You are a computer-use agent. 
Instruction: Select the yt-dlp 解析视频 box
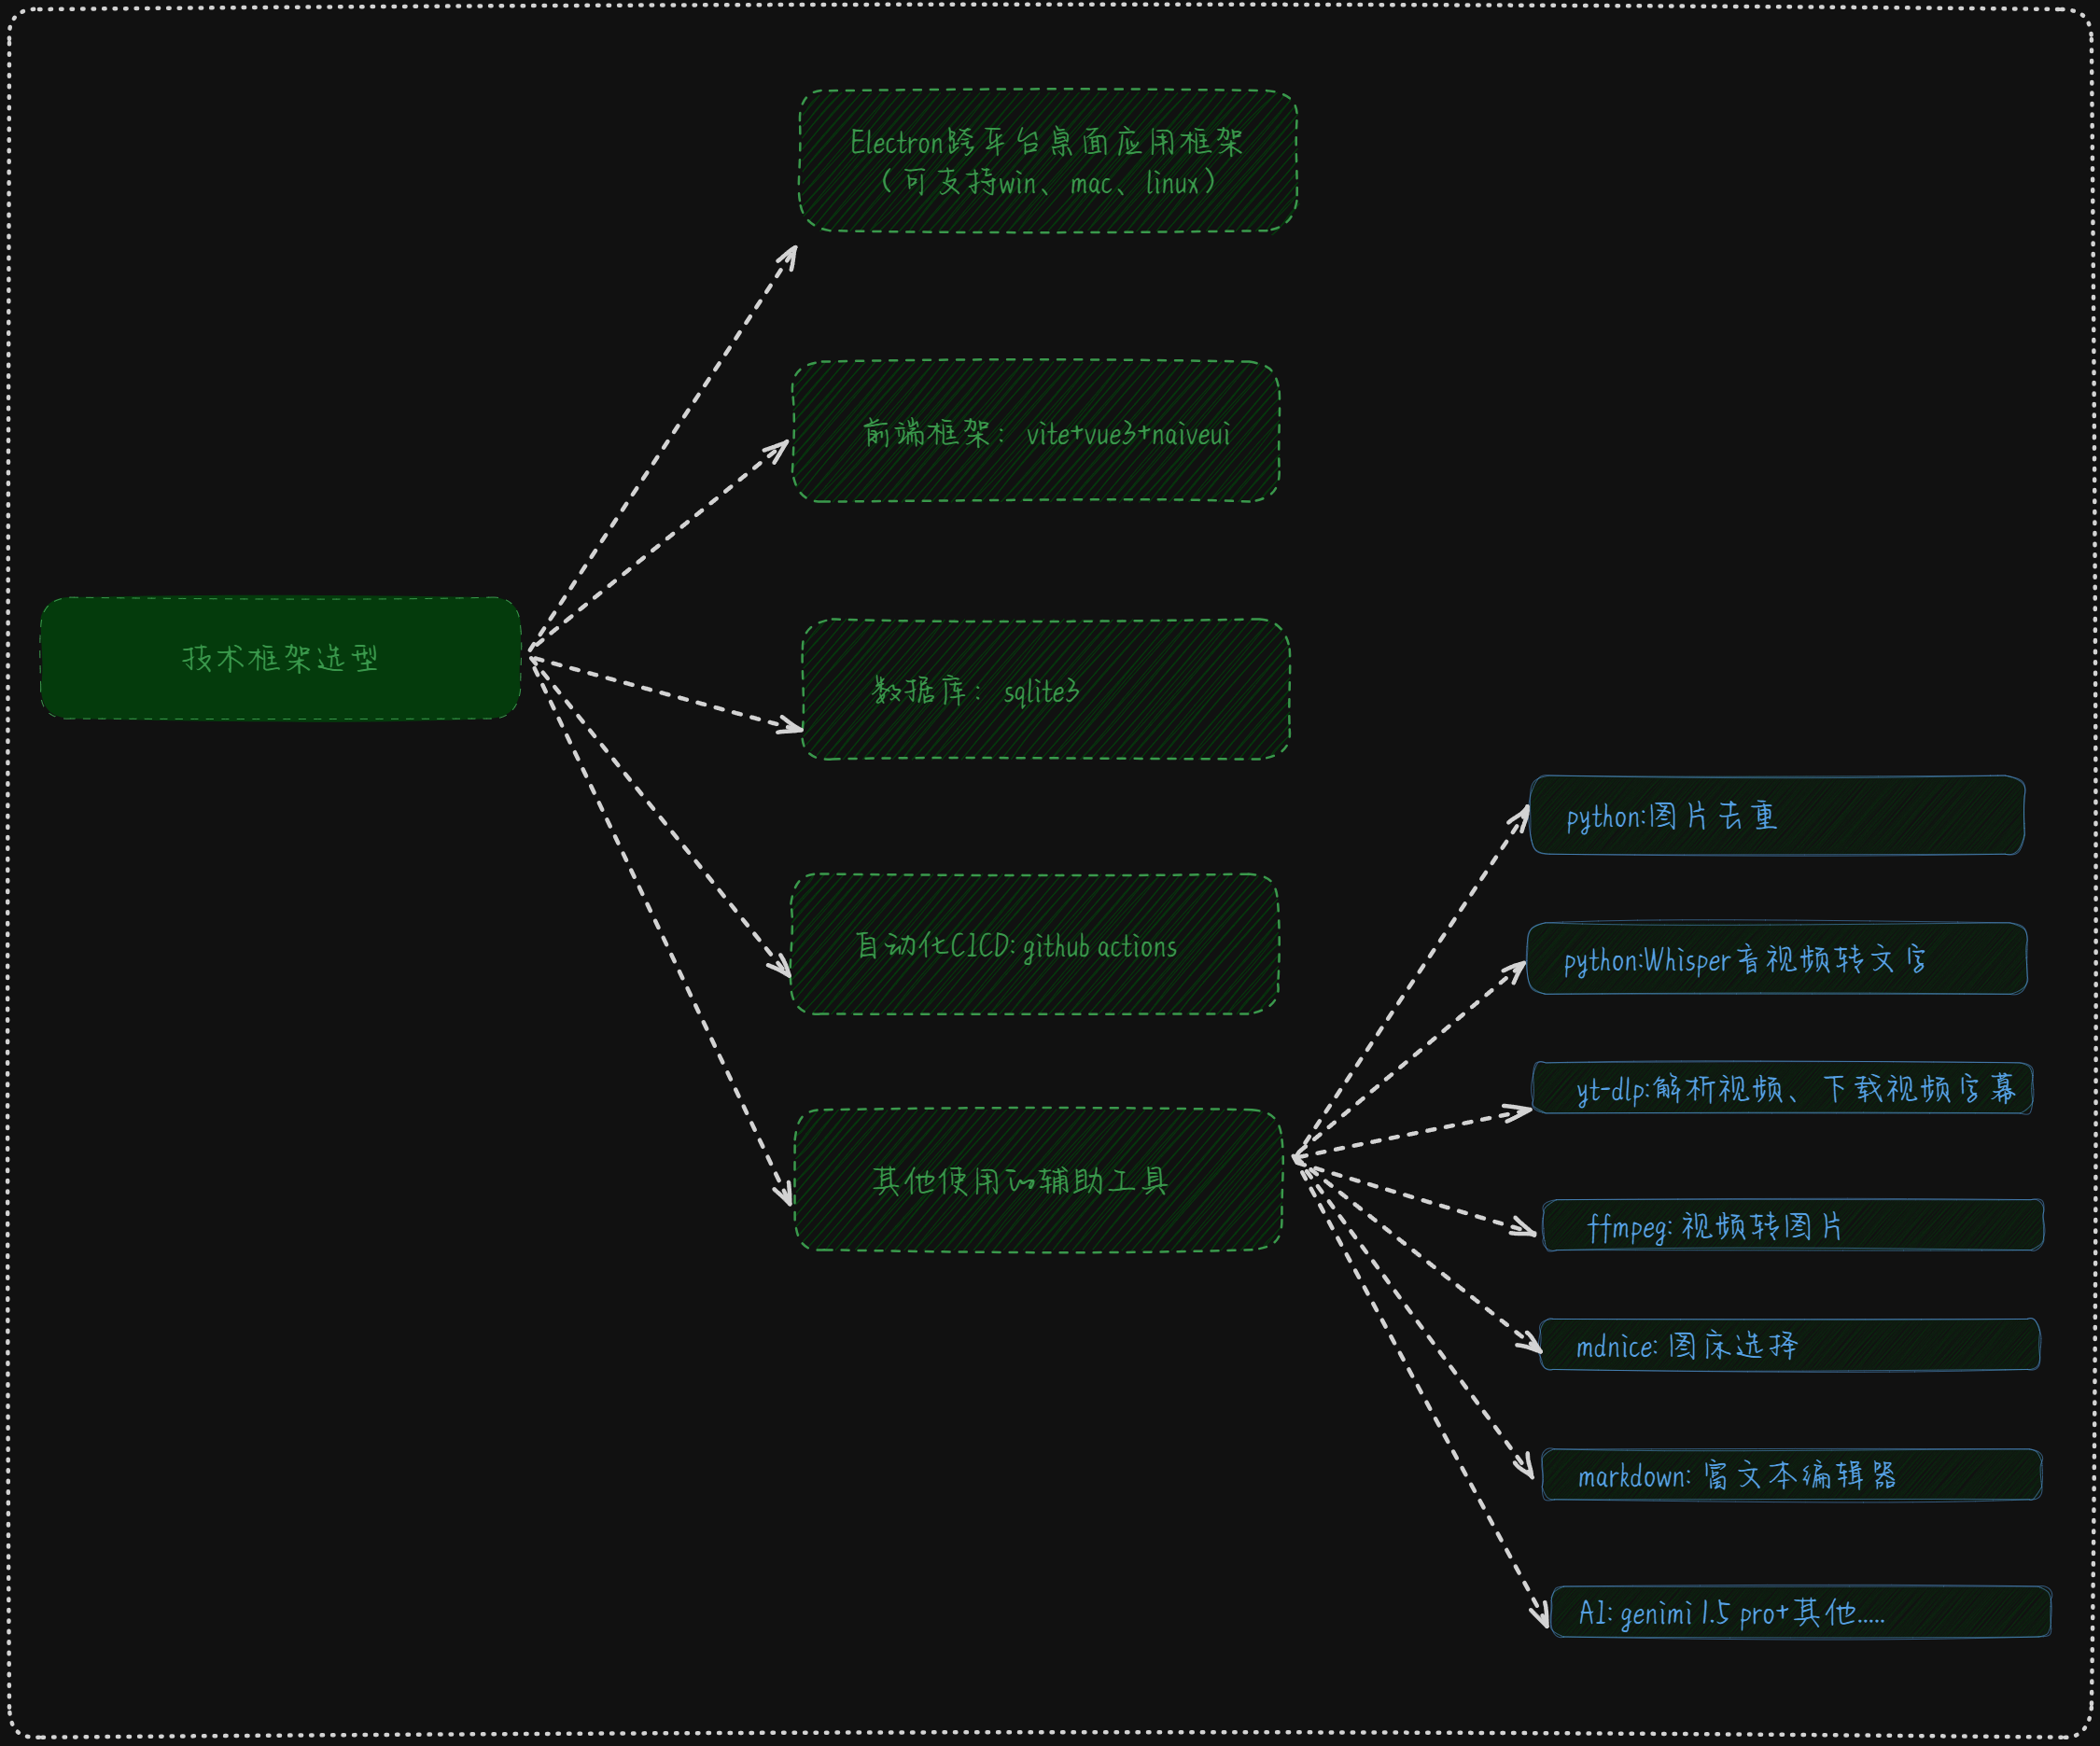tap(1783, 1088)
